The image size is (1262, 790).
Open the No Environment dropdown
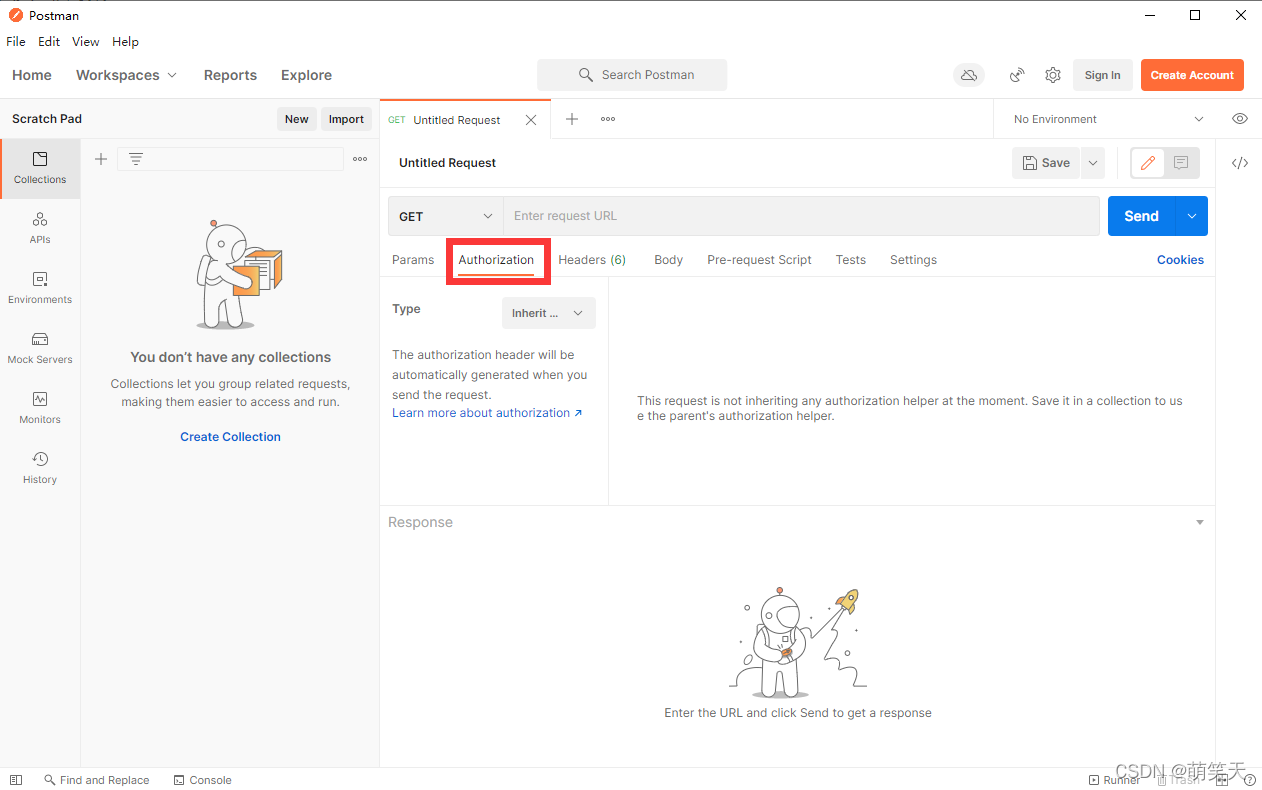point(1108,119)
